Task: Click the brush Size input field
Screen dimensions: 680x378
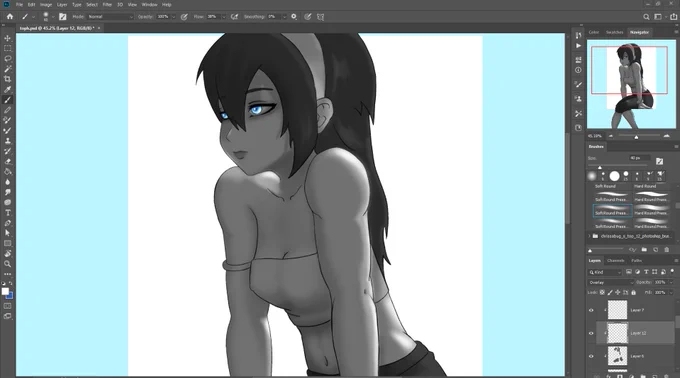Action: tap(639, 158)
